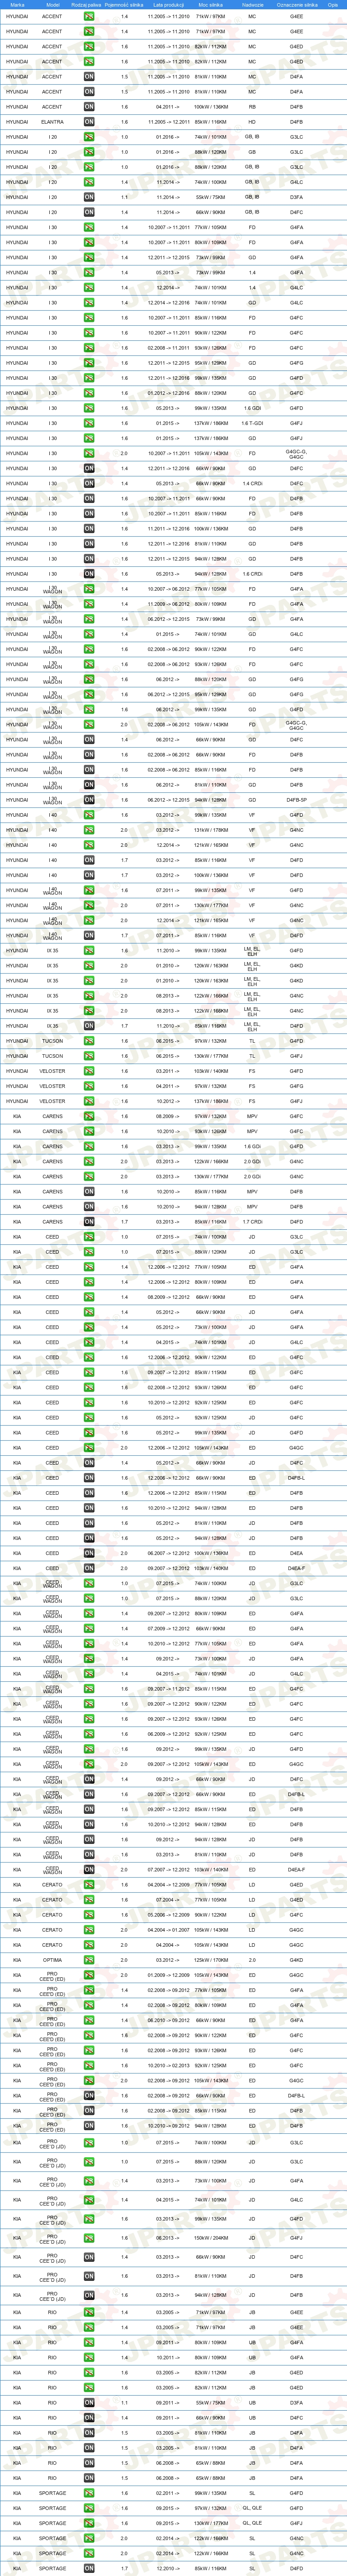Select 'D4EA' engine code in Ceed row

296,1553
